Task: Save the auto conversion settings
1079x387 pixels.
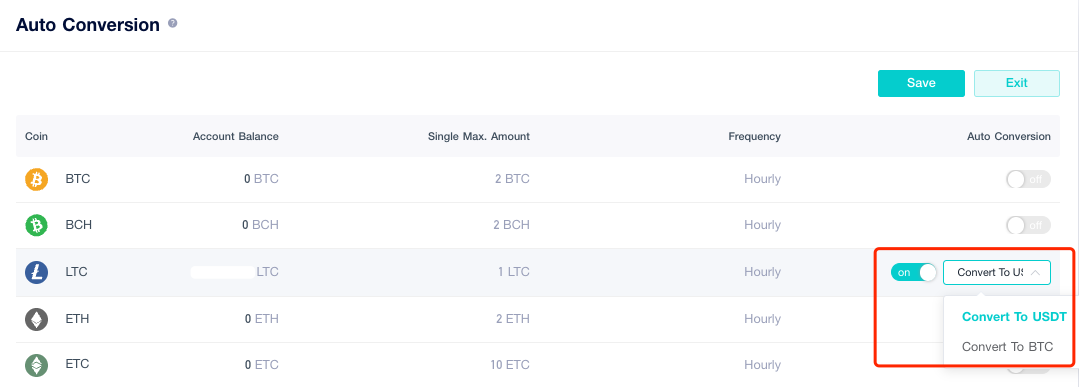Action: (x=921, y=83)
